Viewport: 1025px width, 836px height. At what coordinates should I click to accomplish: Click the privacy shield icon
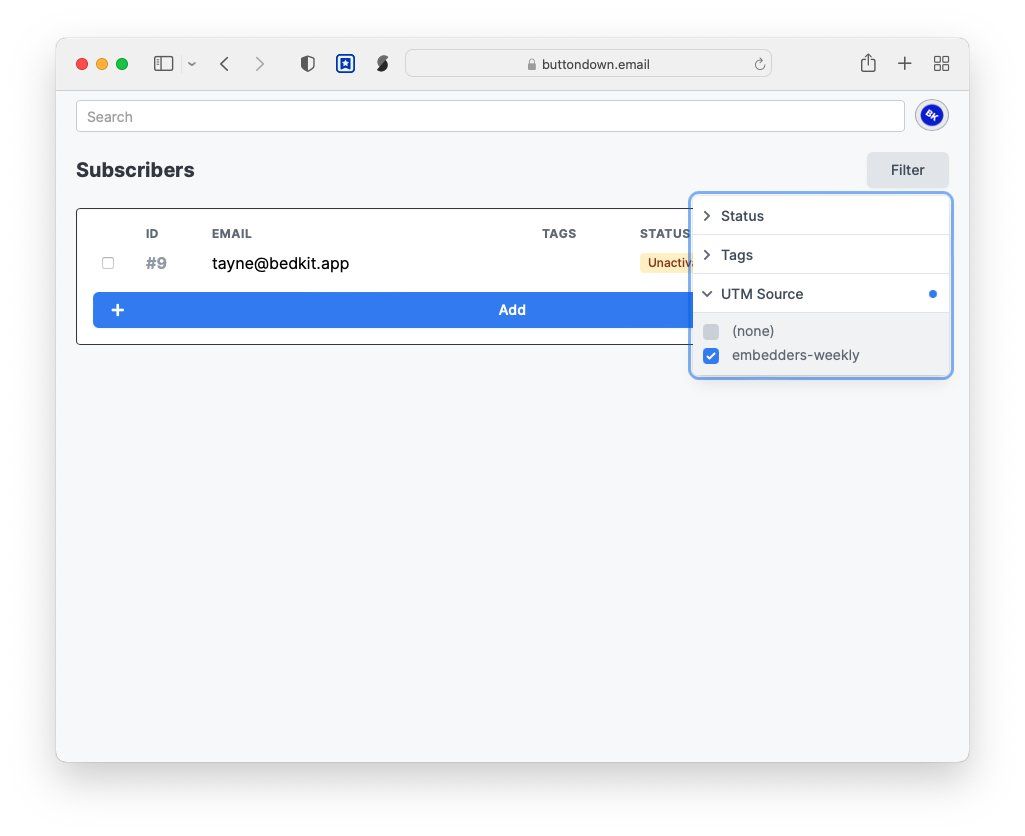(308, 64)
